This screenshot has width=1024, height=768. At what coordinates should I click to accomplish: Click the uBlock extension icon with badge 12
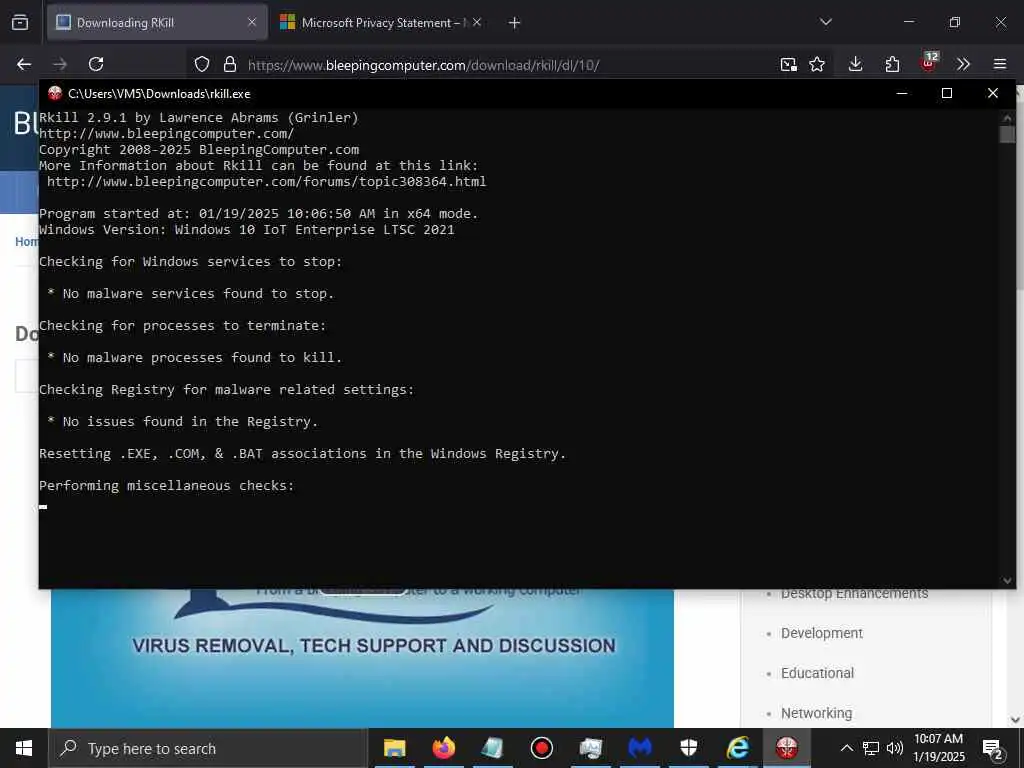click(x=929, y=63)
